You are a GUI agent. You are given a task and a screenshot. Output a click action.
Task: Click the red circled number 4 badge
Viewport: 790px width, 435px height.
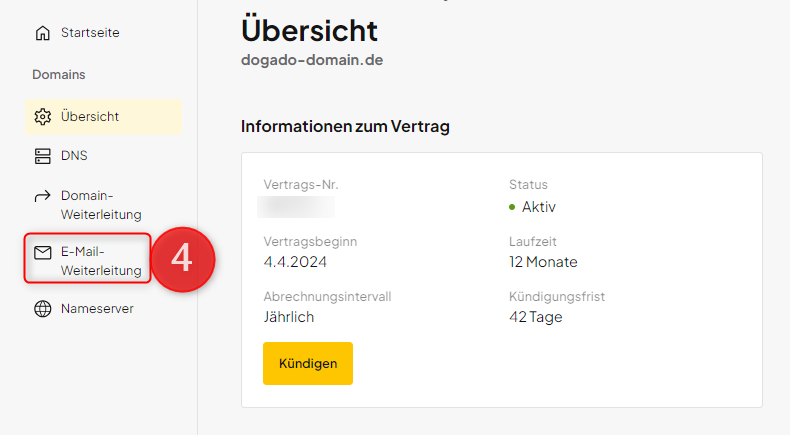(x=182, y=258)
